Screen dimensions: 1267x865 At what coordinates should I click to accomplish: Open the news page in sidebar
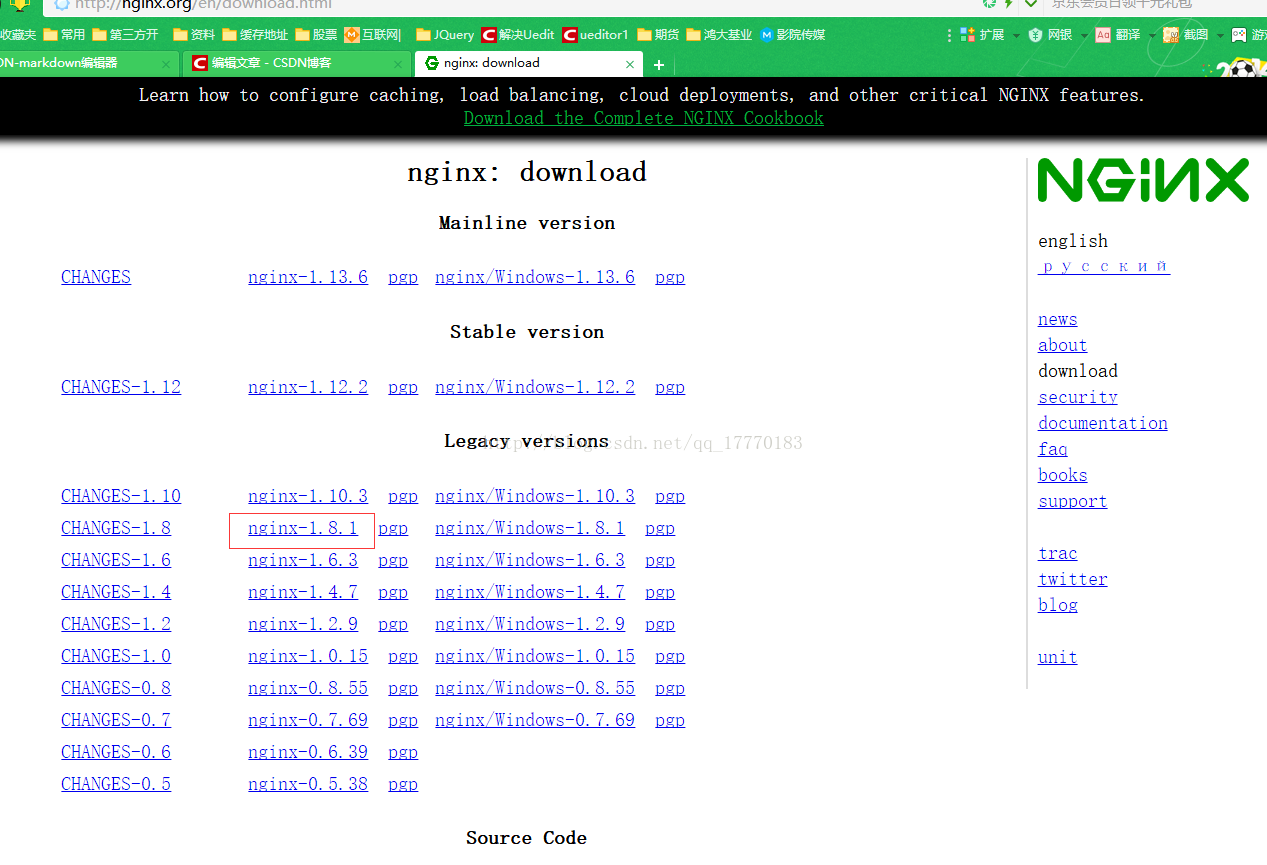click(1057, 319)
